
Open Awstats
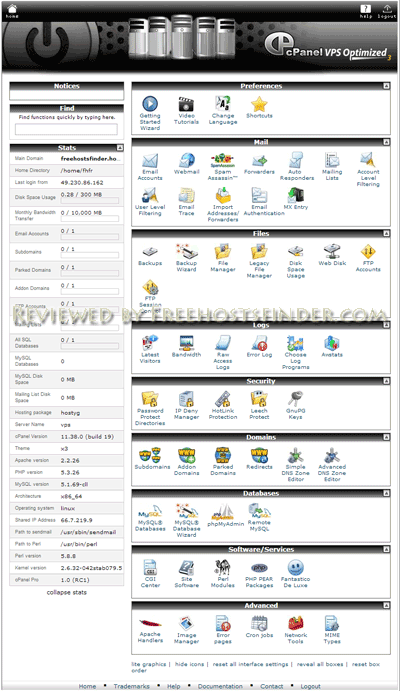click(x=332, y=346)
